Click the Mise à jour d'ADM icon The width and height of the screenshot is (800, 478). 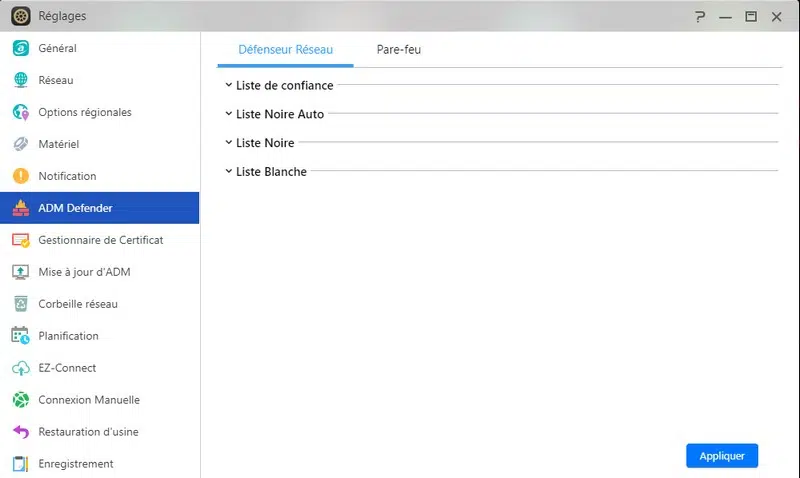(20, 272)
